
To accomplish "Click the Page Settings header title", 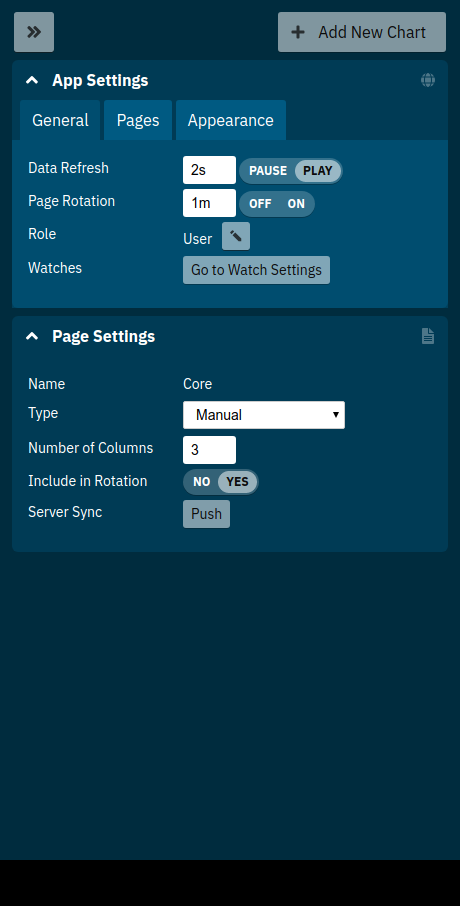I will point(103,336).
